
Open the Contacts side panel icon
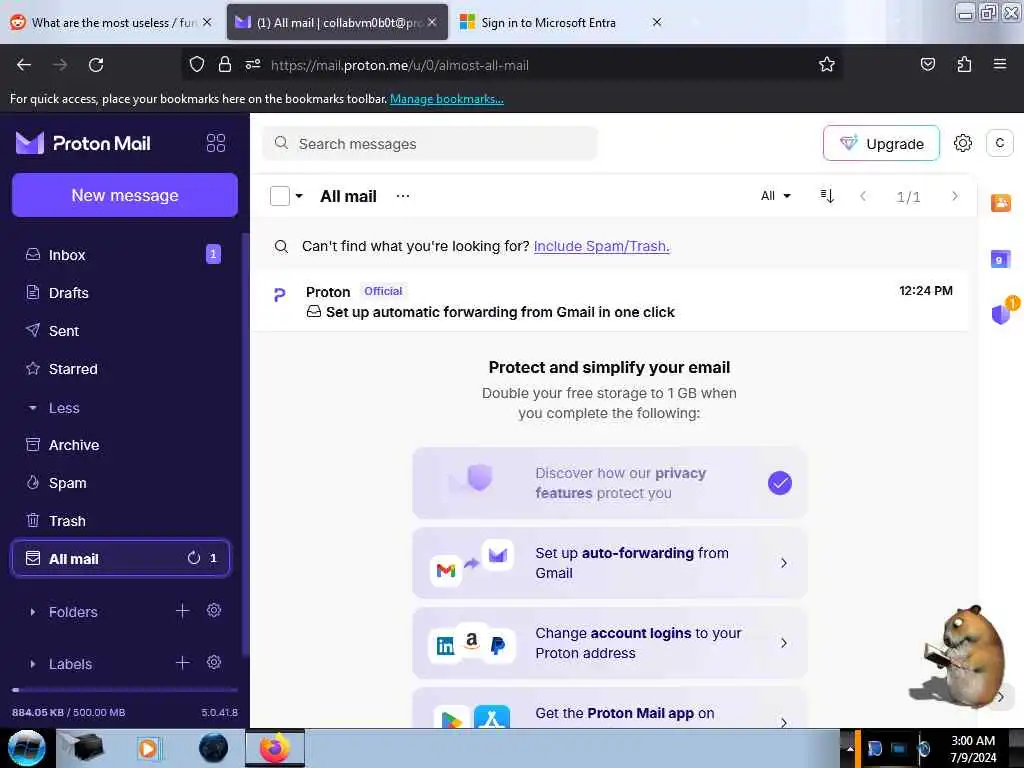click(x=1000, y=202)
